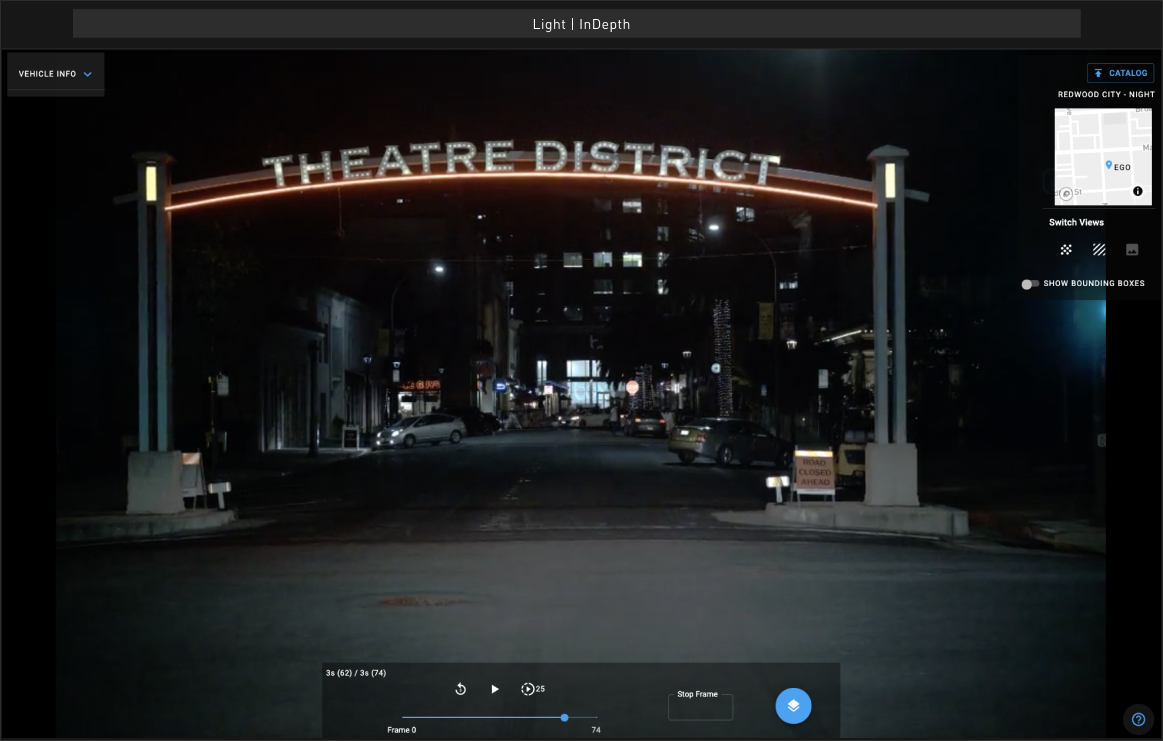This screenshot has height=741, width=1163.
Task: Switch to the RGB image view icon
Action: pyautogui.click(x=1132, y=249)
